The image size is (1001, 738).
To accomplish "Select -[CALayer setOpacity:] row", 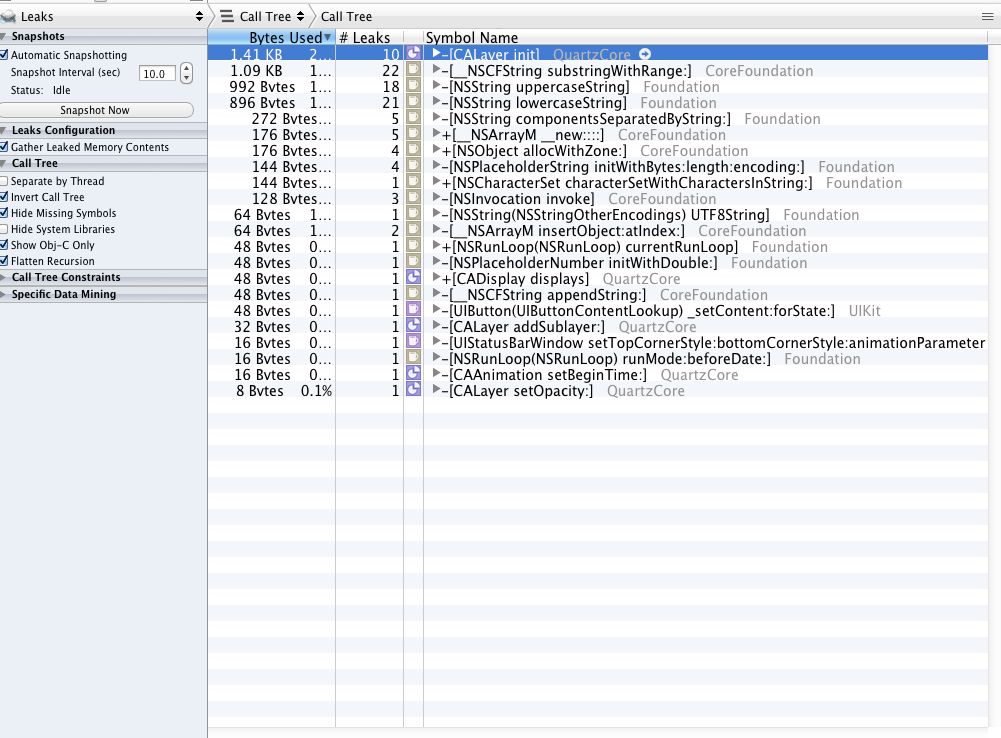I will 598,390.
